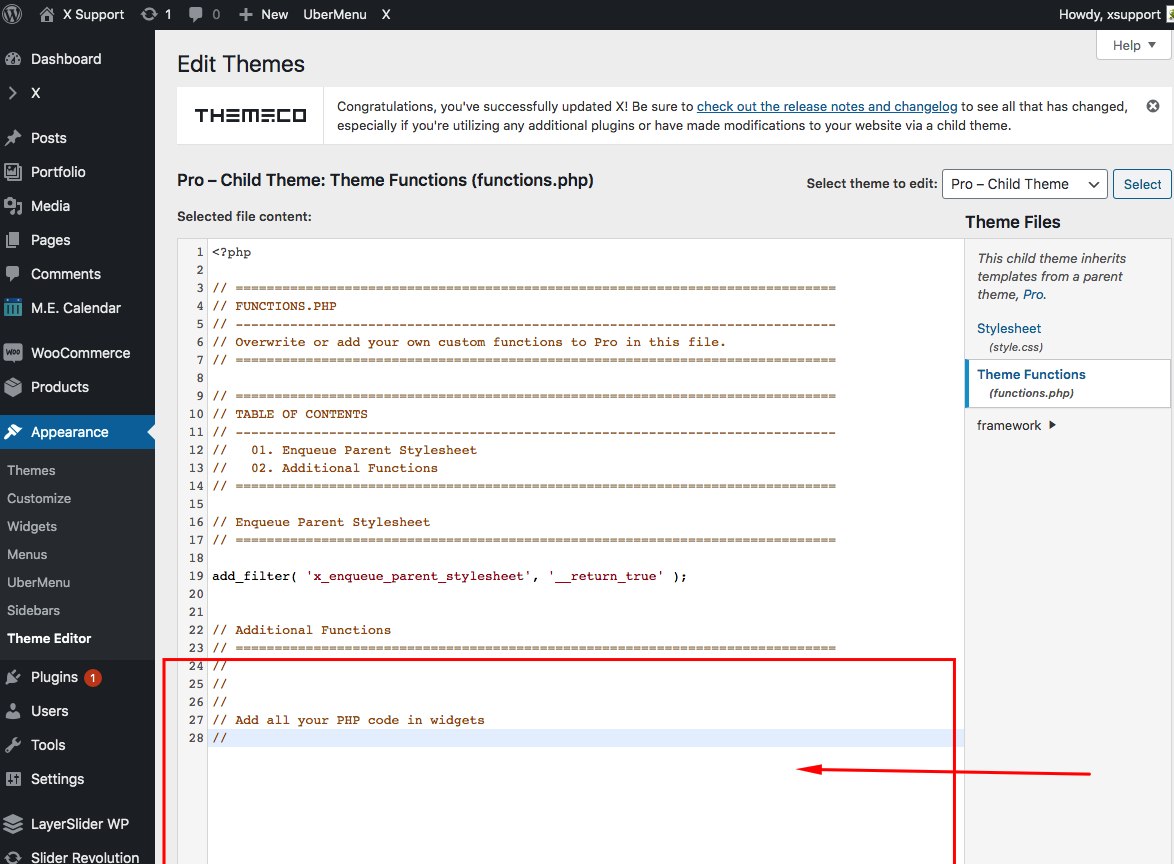Click the plus icon next to New
The image size is (1174, 864).
246,14
